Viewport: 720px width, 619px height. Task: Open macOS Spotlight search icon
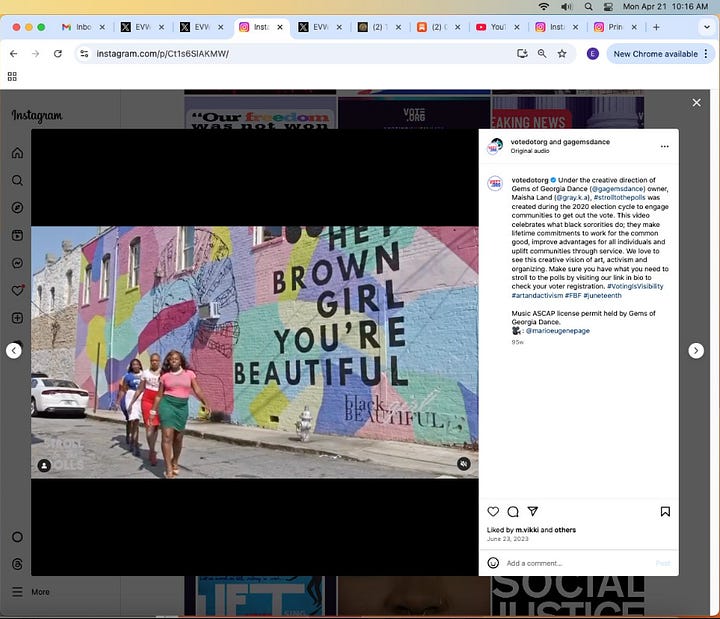(588, 6)
